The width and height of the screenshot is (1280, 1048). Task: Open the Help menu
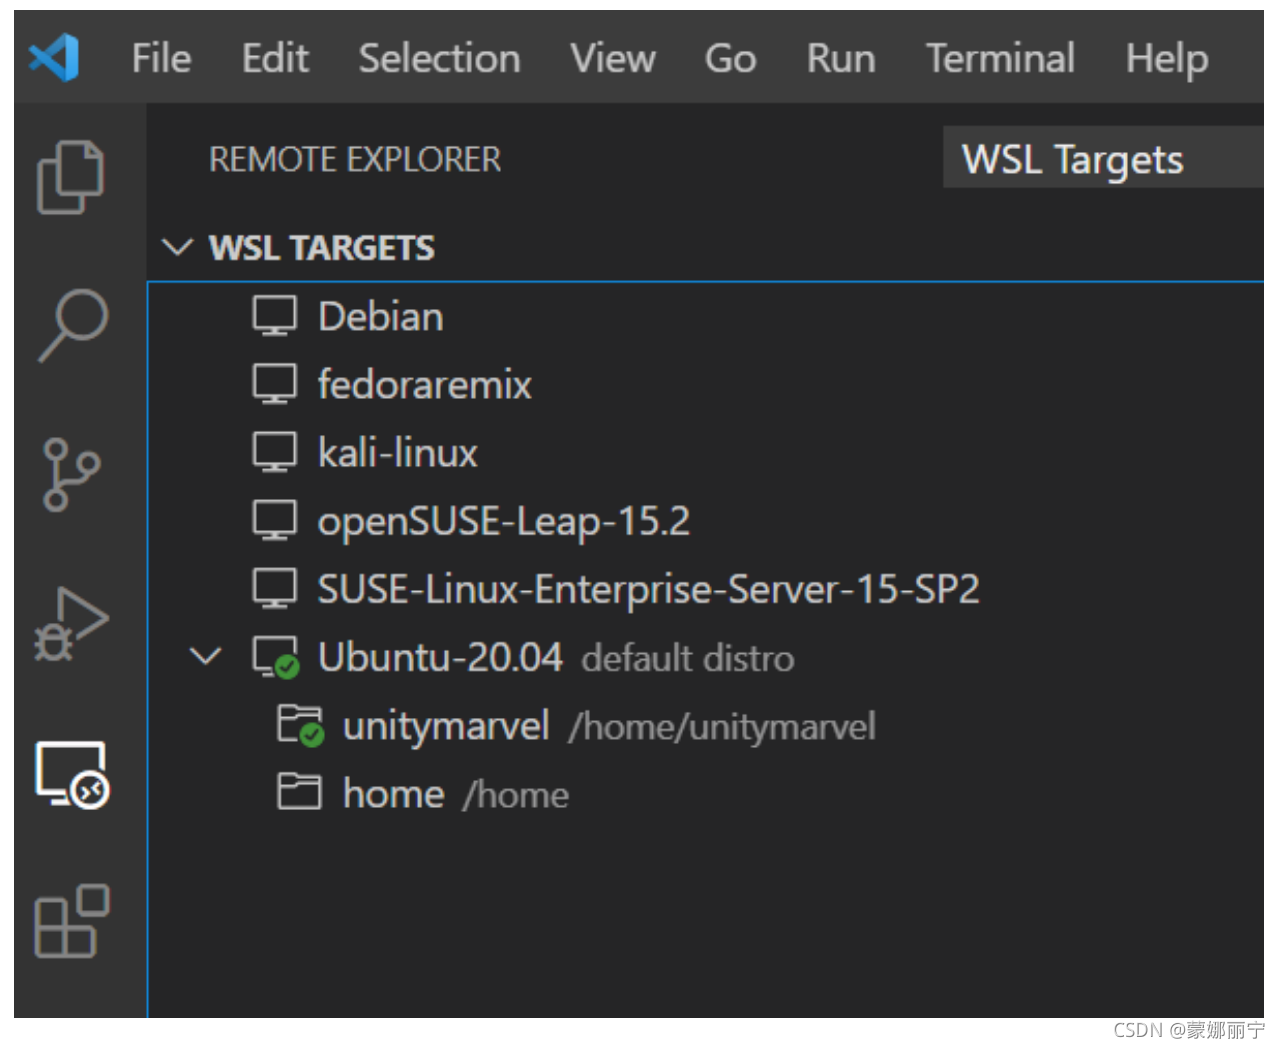1167,60
